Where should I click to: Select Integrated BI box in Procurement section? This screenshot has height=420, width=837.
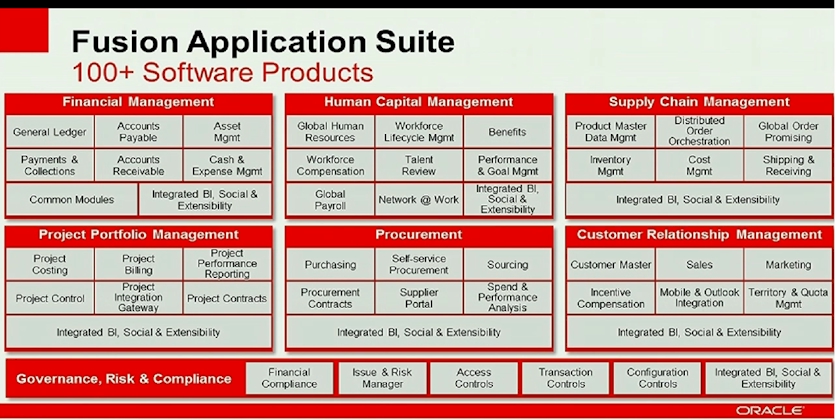[x=418, y=332]
